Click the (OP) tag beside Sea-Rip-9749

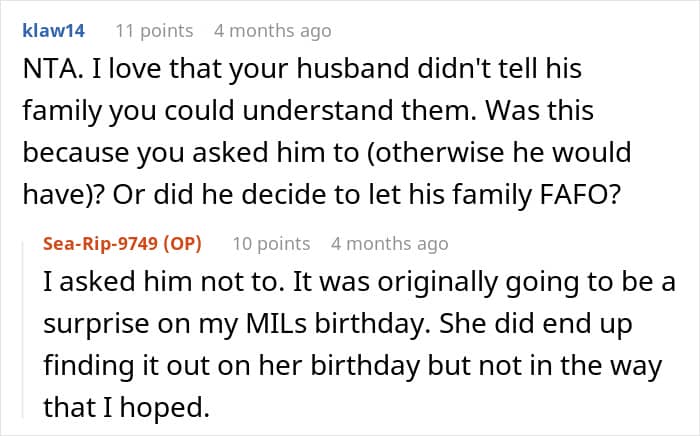click(182, 244)
